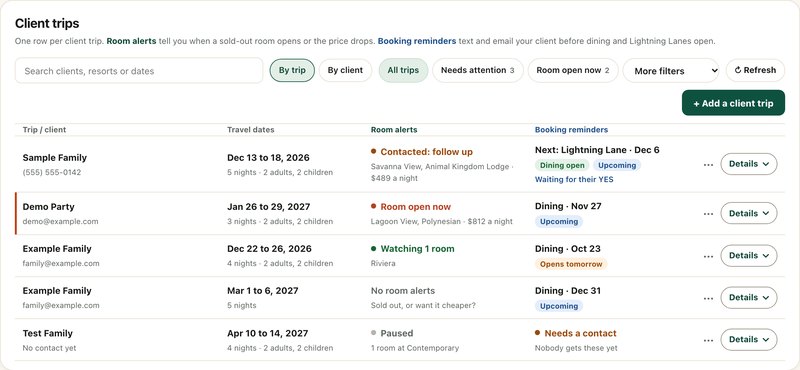800x370 pixels.
Task: Click Apr 10 to 14, 2027 travel dates
Action: pos(267,333)
